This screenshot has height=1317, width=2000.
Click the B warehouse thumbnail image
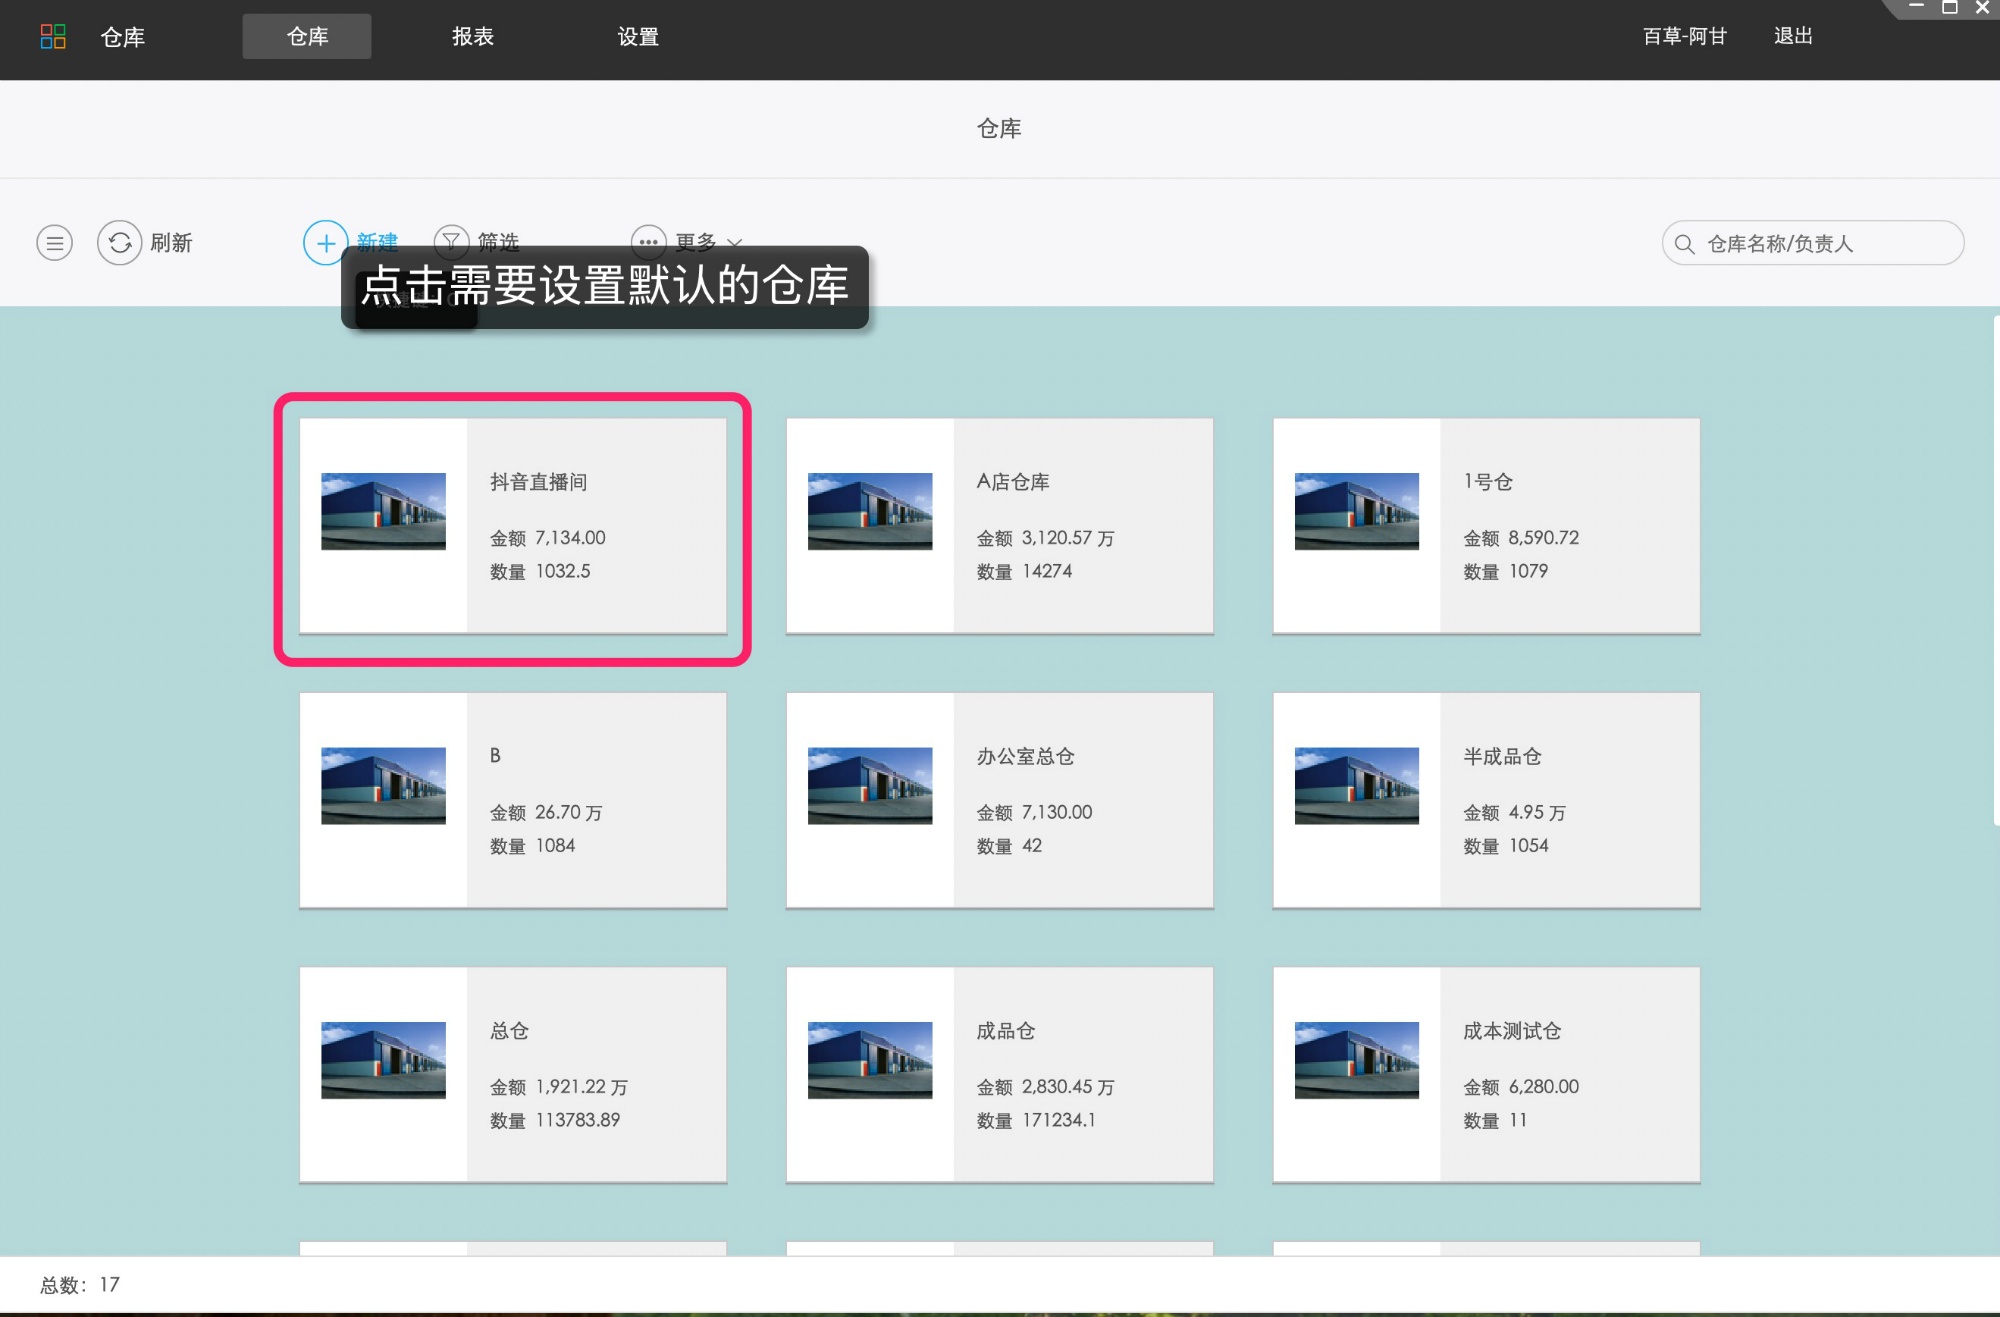[x=383, y=786]
